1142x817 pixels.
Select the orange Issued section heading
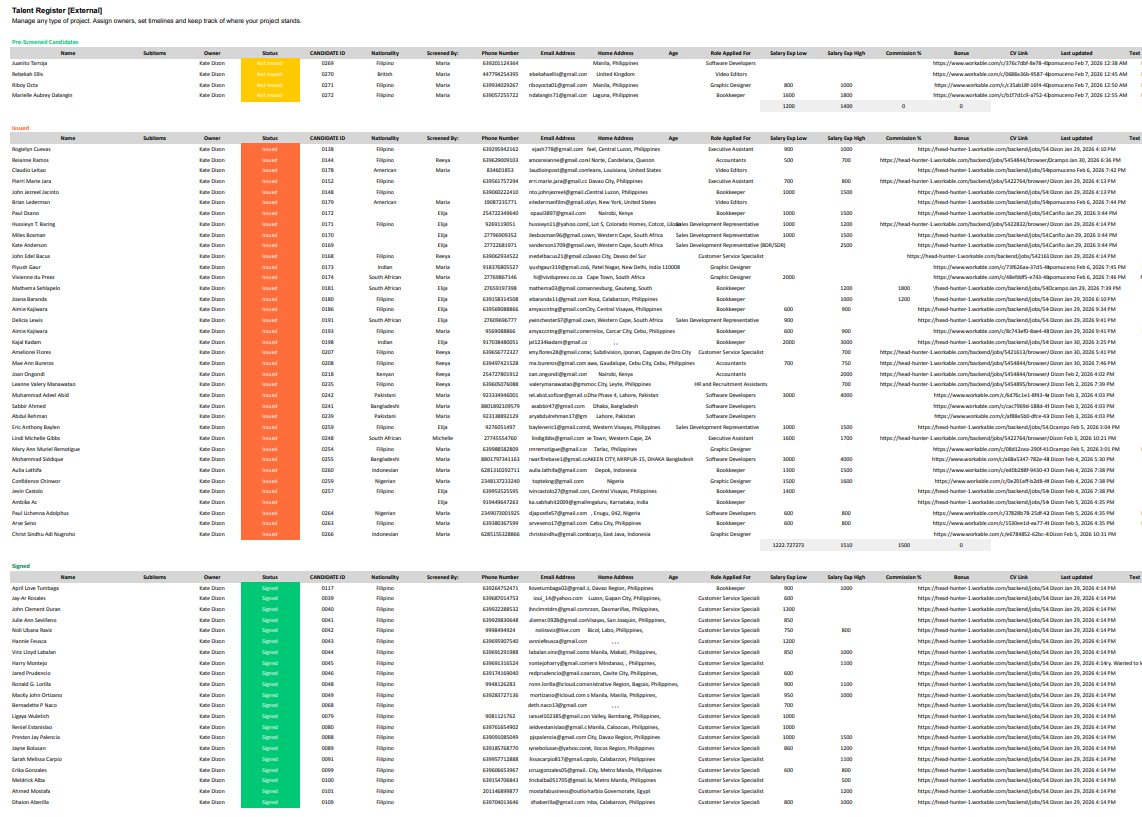click(x=20, y=128)
